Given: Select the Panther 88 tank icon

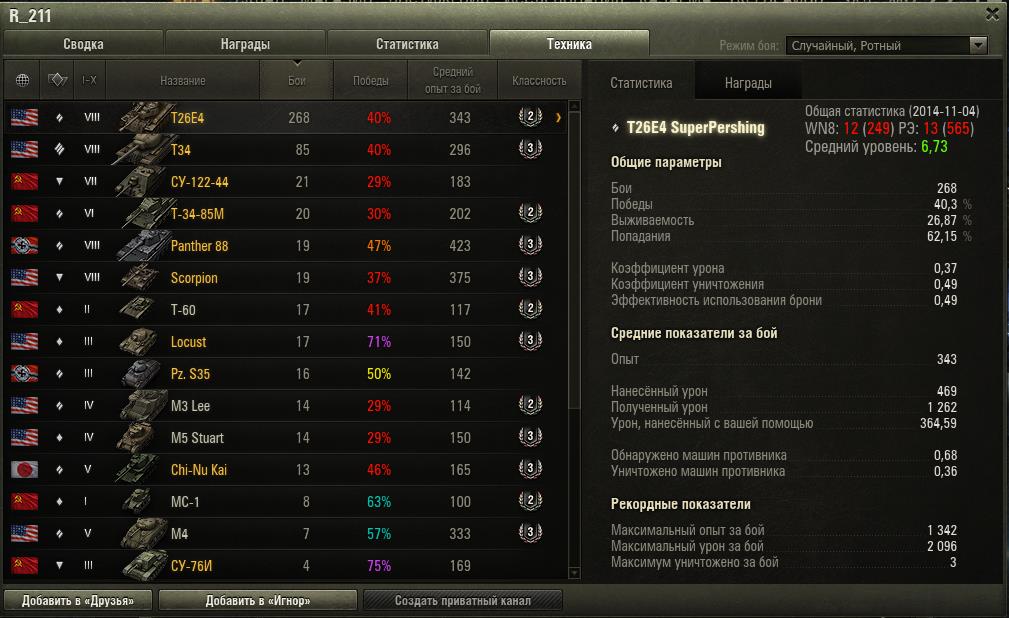Looking at the screenshot, I should [x=143, y=245].
